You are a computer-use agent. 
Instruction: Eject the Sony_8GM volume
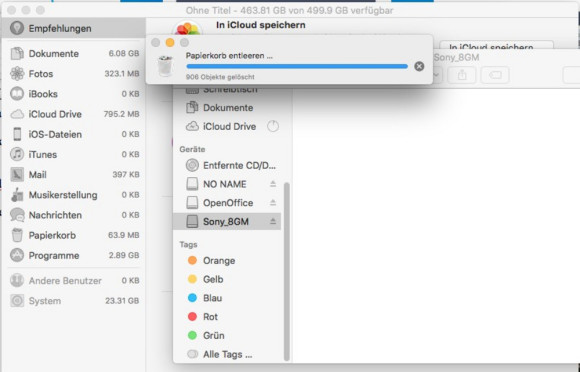click(x=273, y=221)
